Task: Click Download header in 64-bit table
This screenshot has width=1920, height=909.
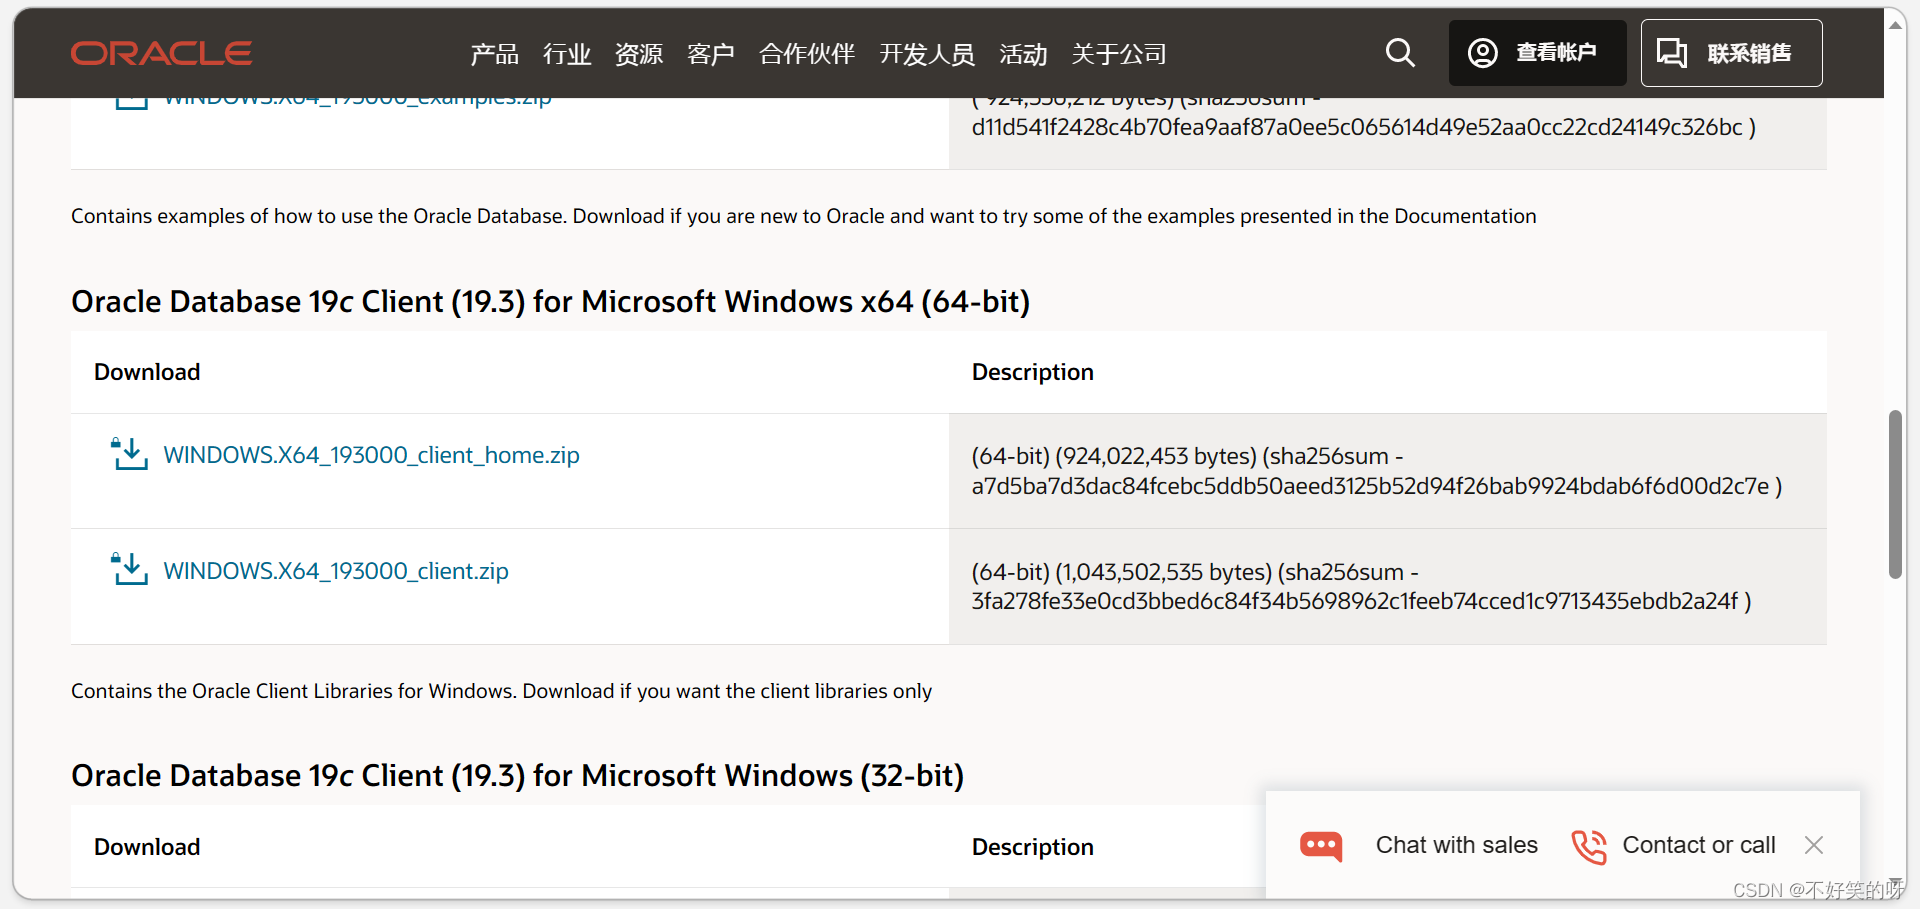Action: [x=147, y=372]
